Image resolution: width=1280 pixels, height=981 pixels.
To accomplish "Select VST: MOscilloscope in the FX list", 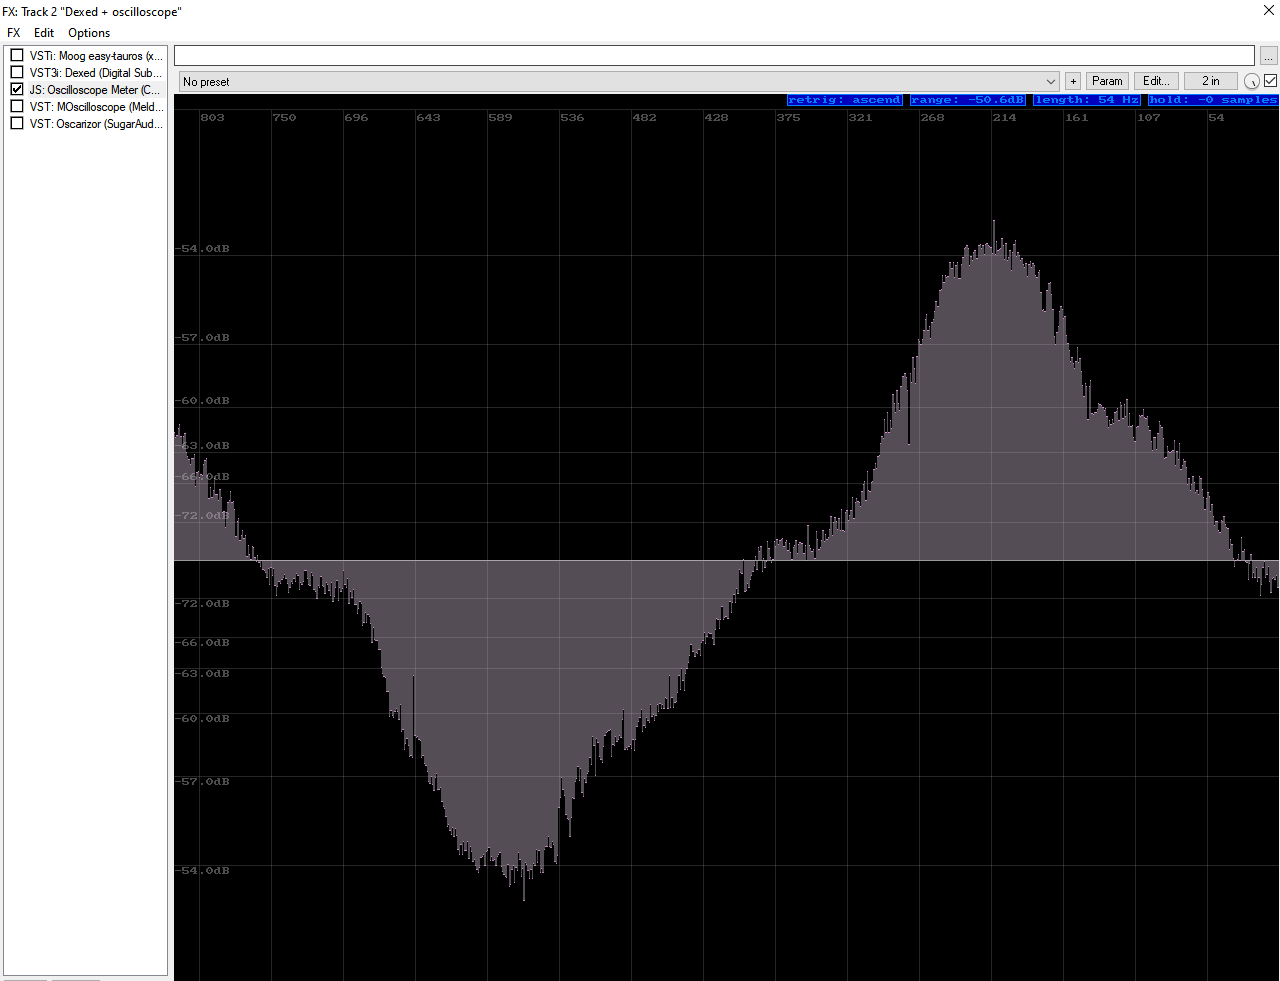I will tap(96, 107).
